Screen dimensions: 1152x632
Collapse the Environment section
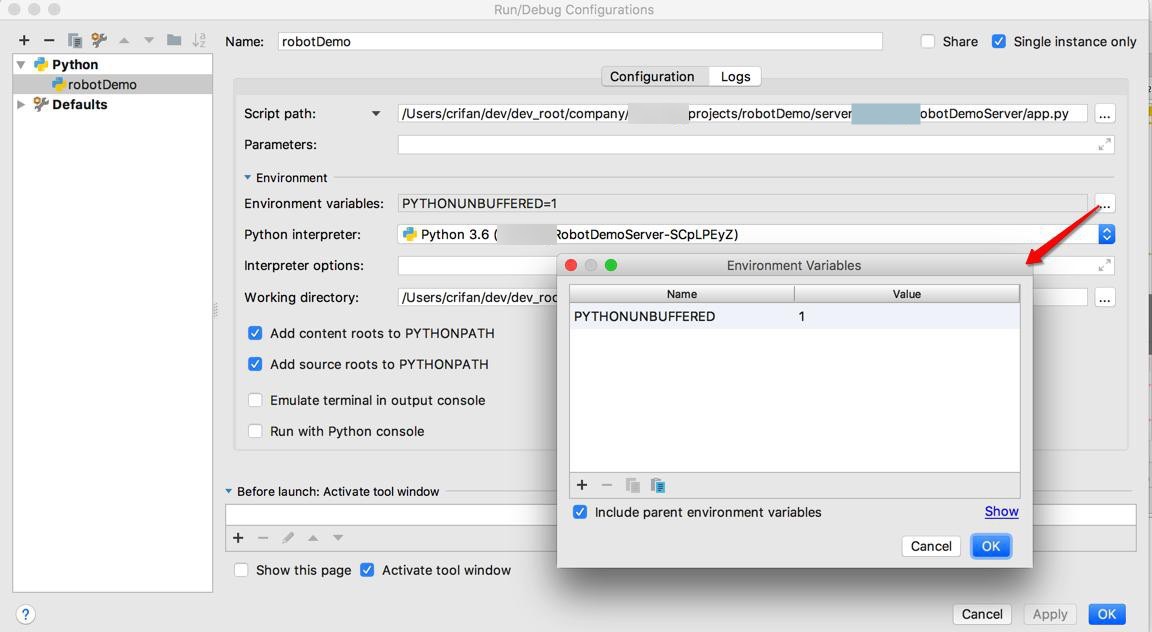248,177
